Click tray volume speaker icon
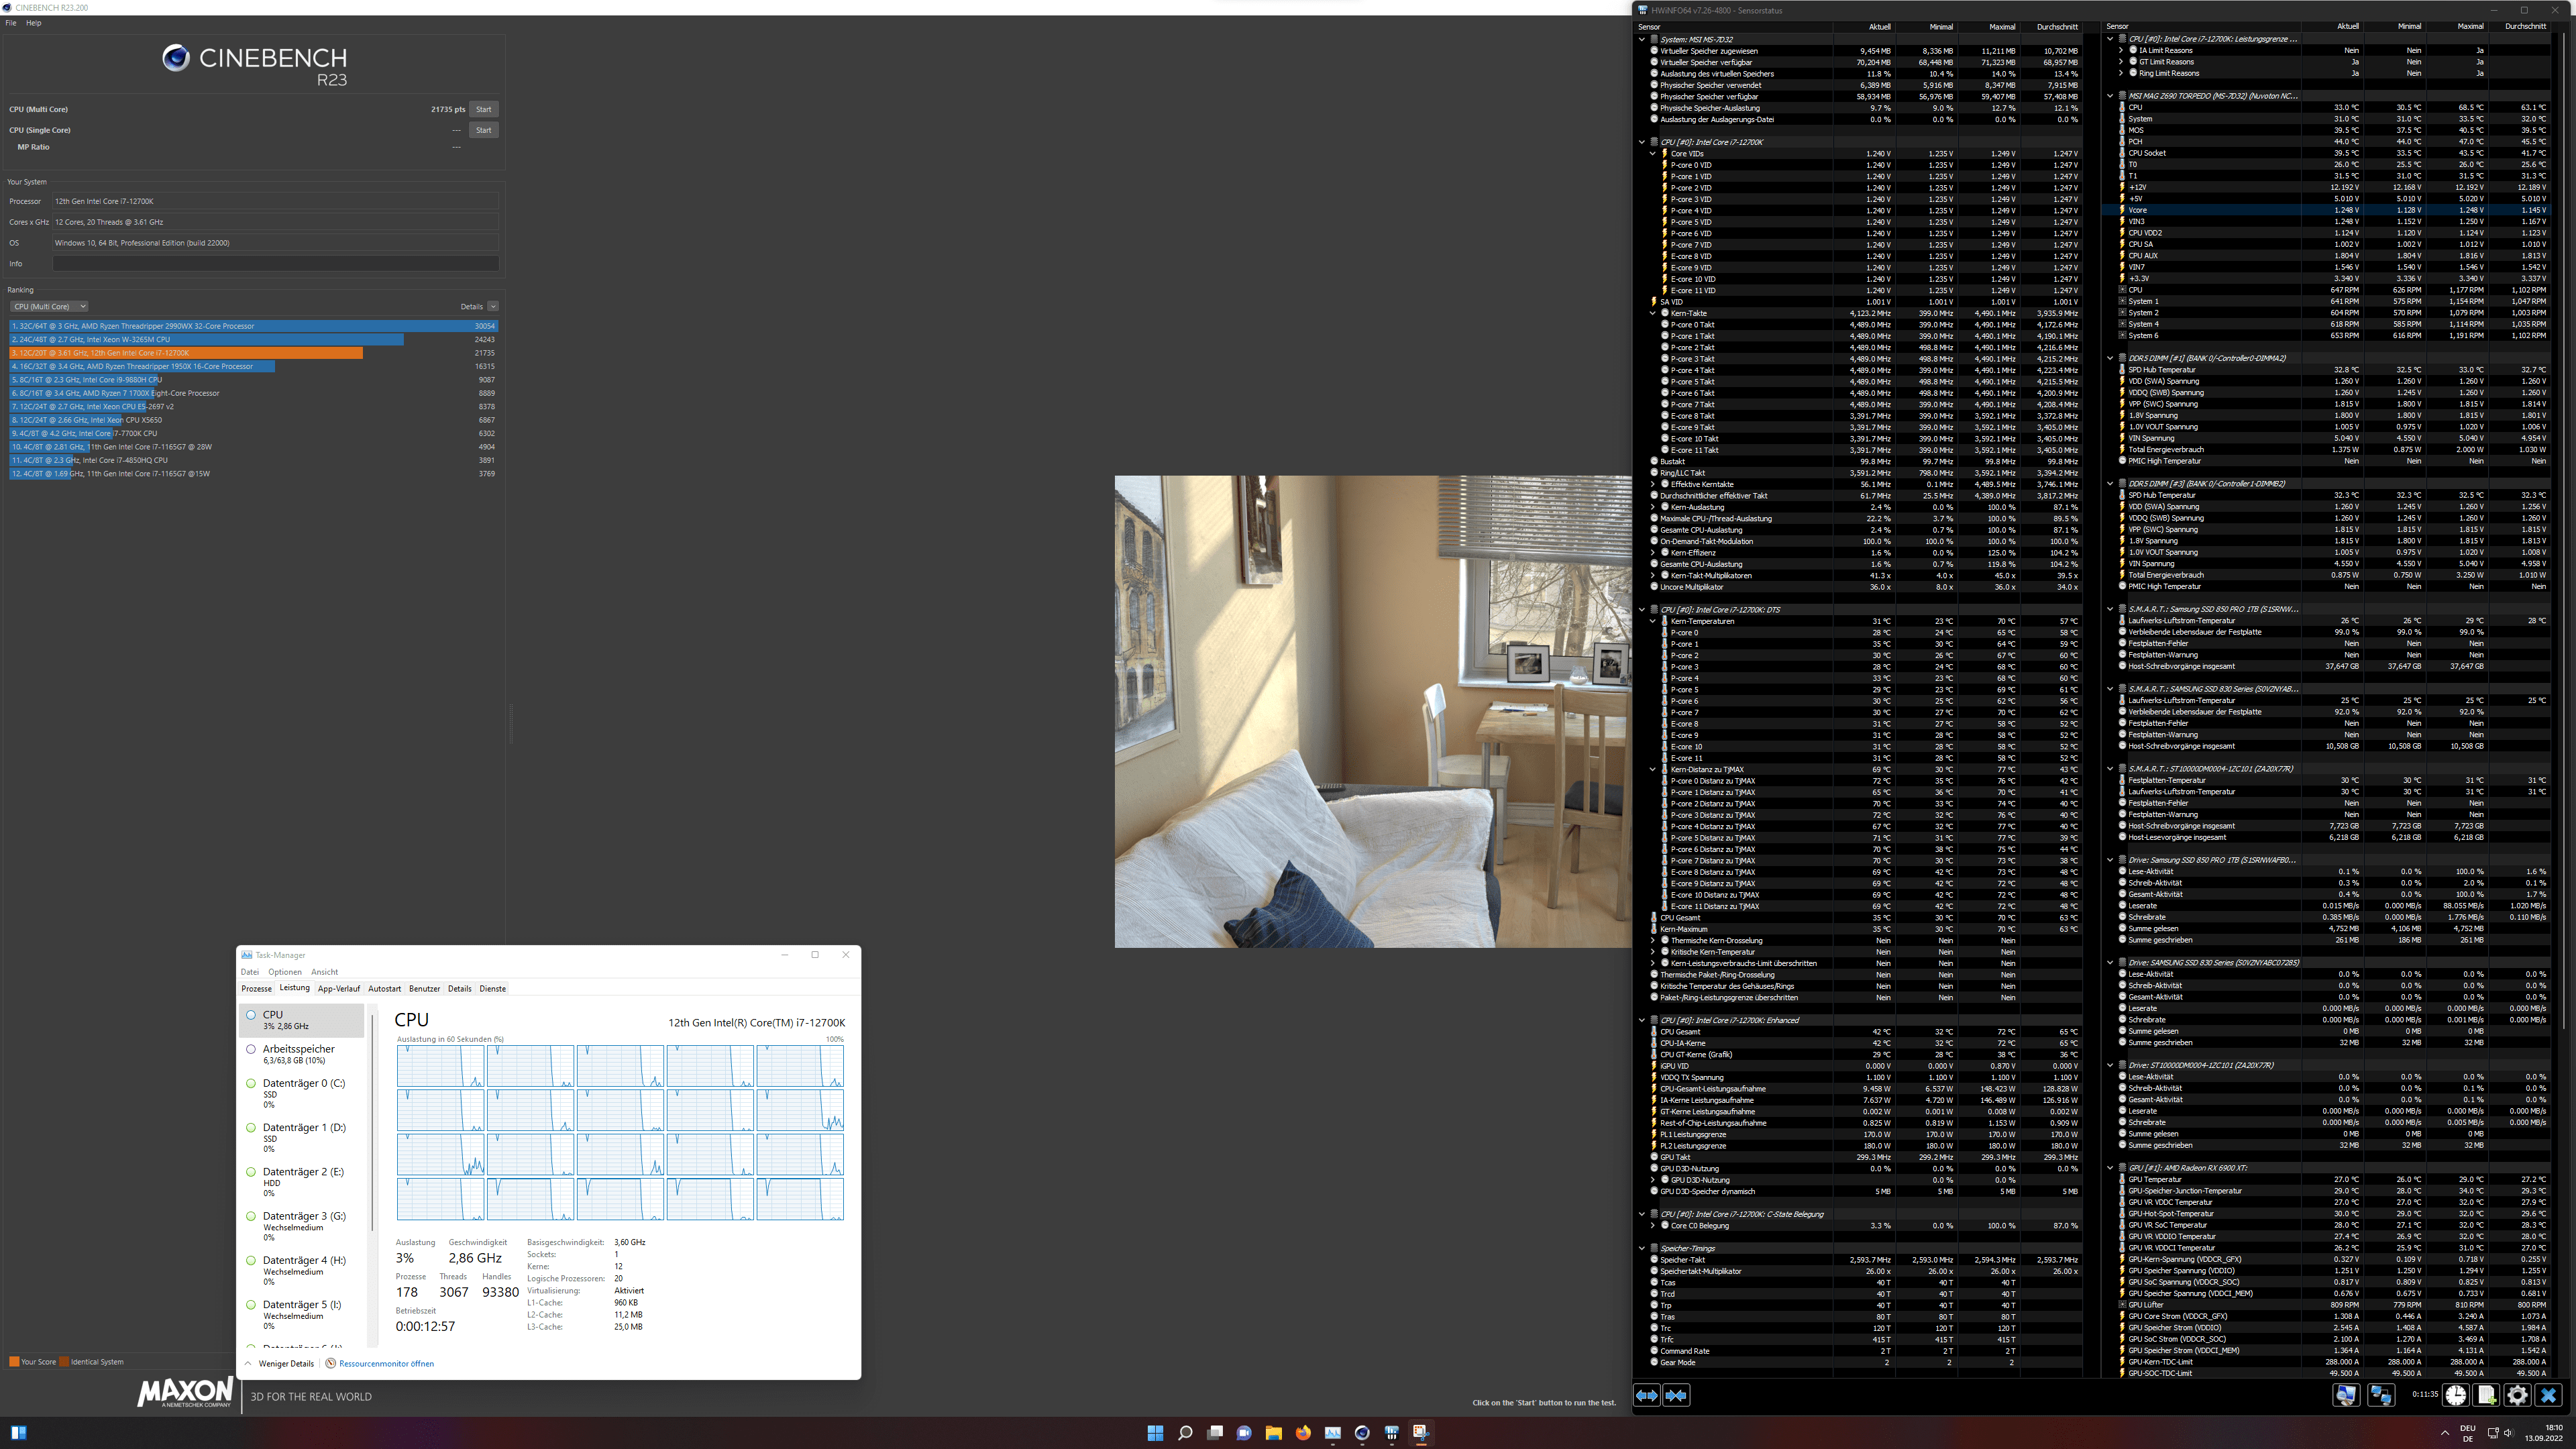This screenshot has height=1449, width=2576. coord(2508,1433)
